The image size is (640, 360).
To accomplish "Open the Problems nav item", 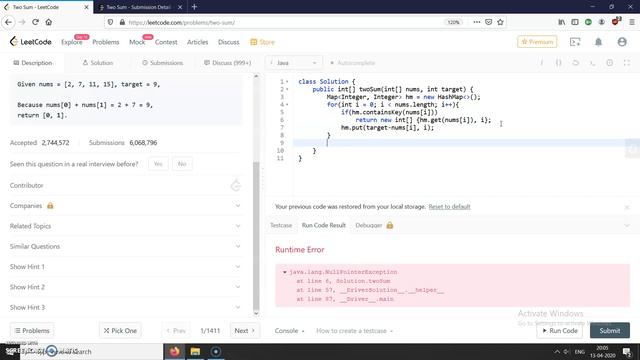I will click(106, 42).
